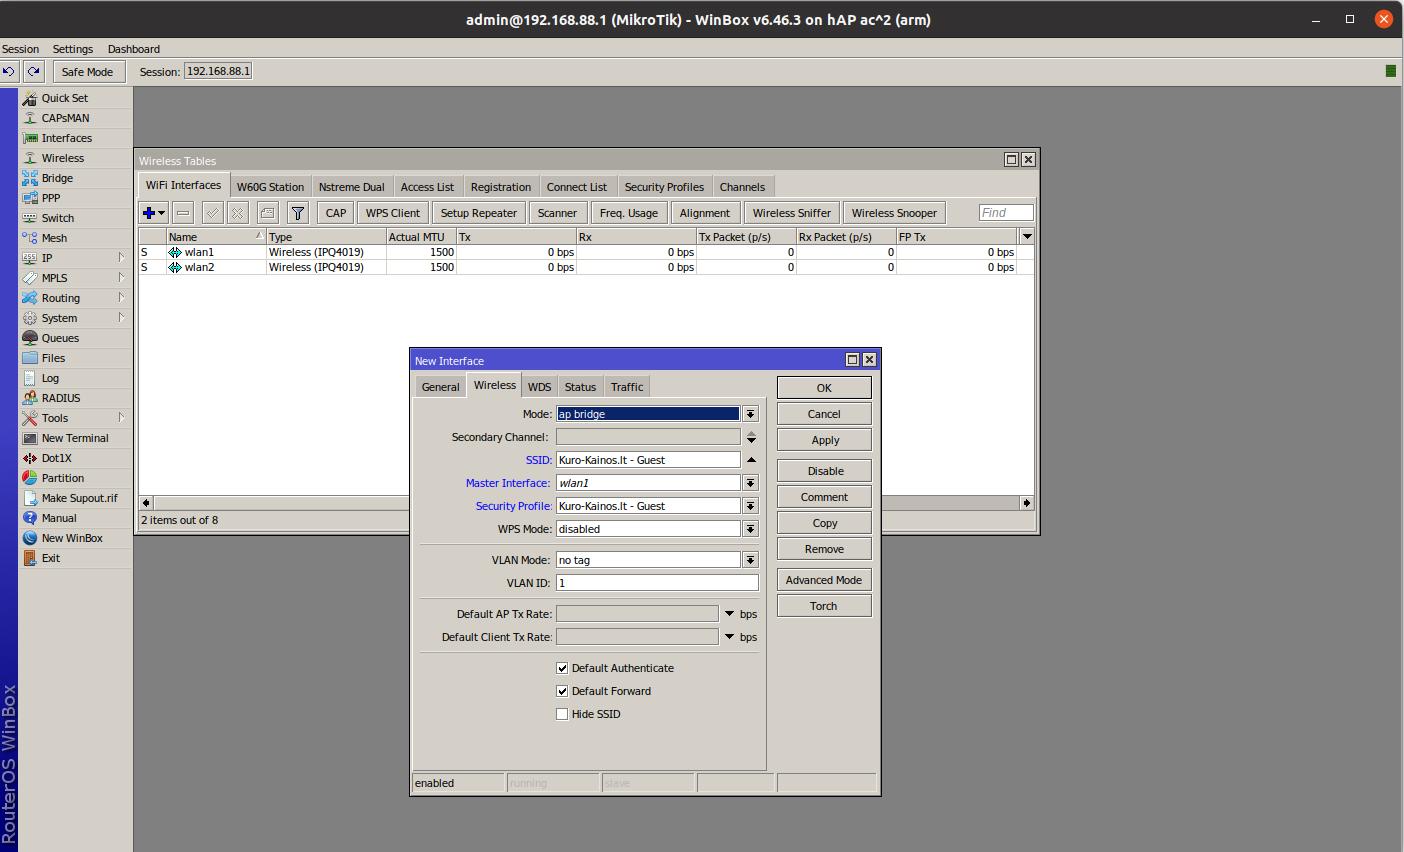Image resolution: width=1404 pixels, height=852 pixels.
Task: Click the undo arrow in toolbar
Action: [9, 71]
